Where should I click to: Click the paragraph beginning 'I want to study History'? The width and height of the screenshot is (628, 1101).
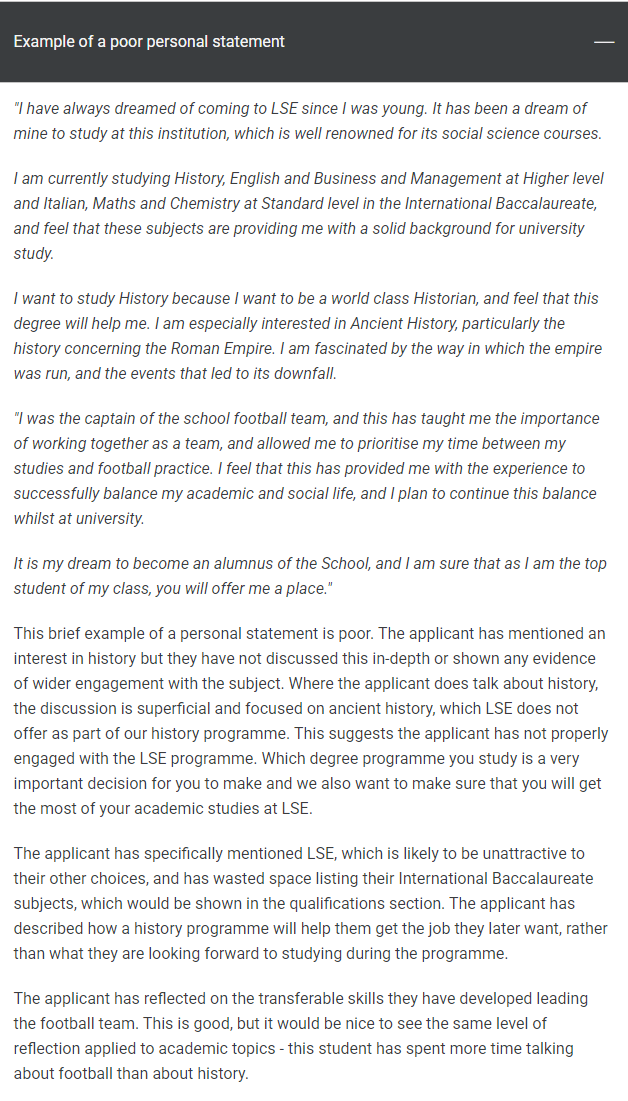308,336
